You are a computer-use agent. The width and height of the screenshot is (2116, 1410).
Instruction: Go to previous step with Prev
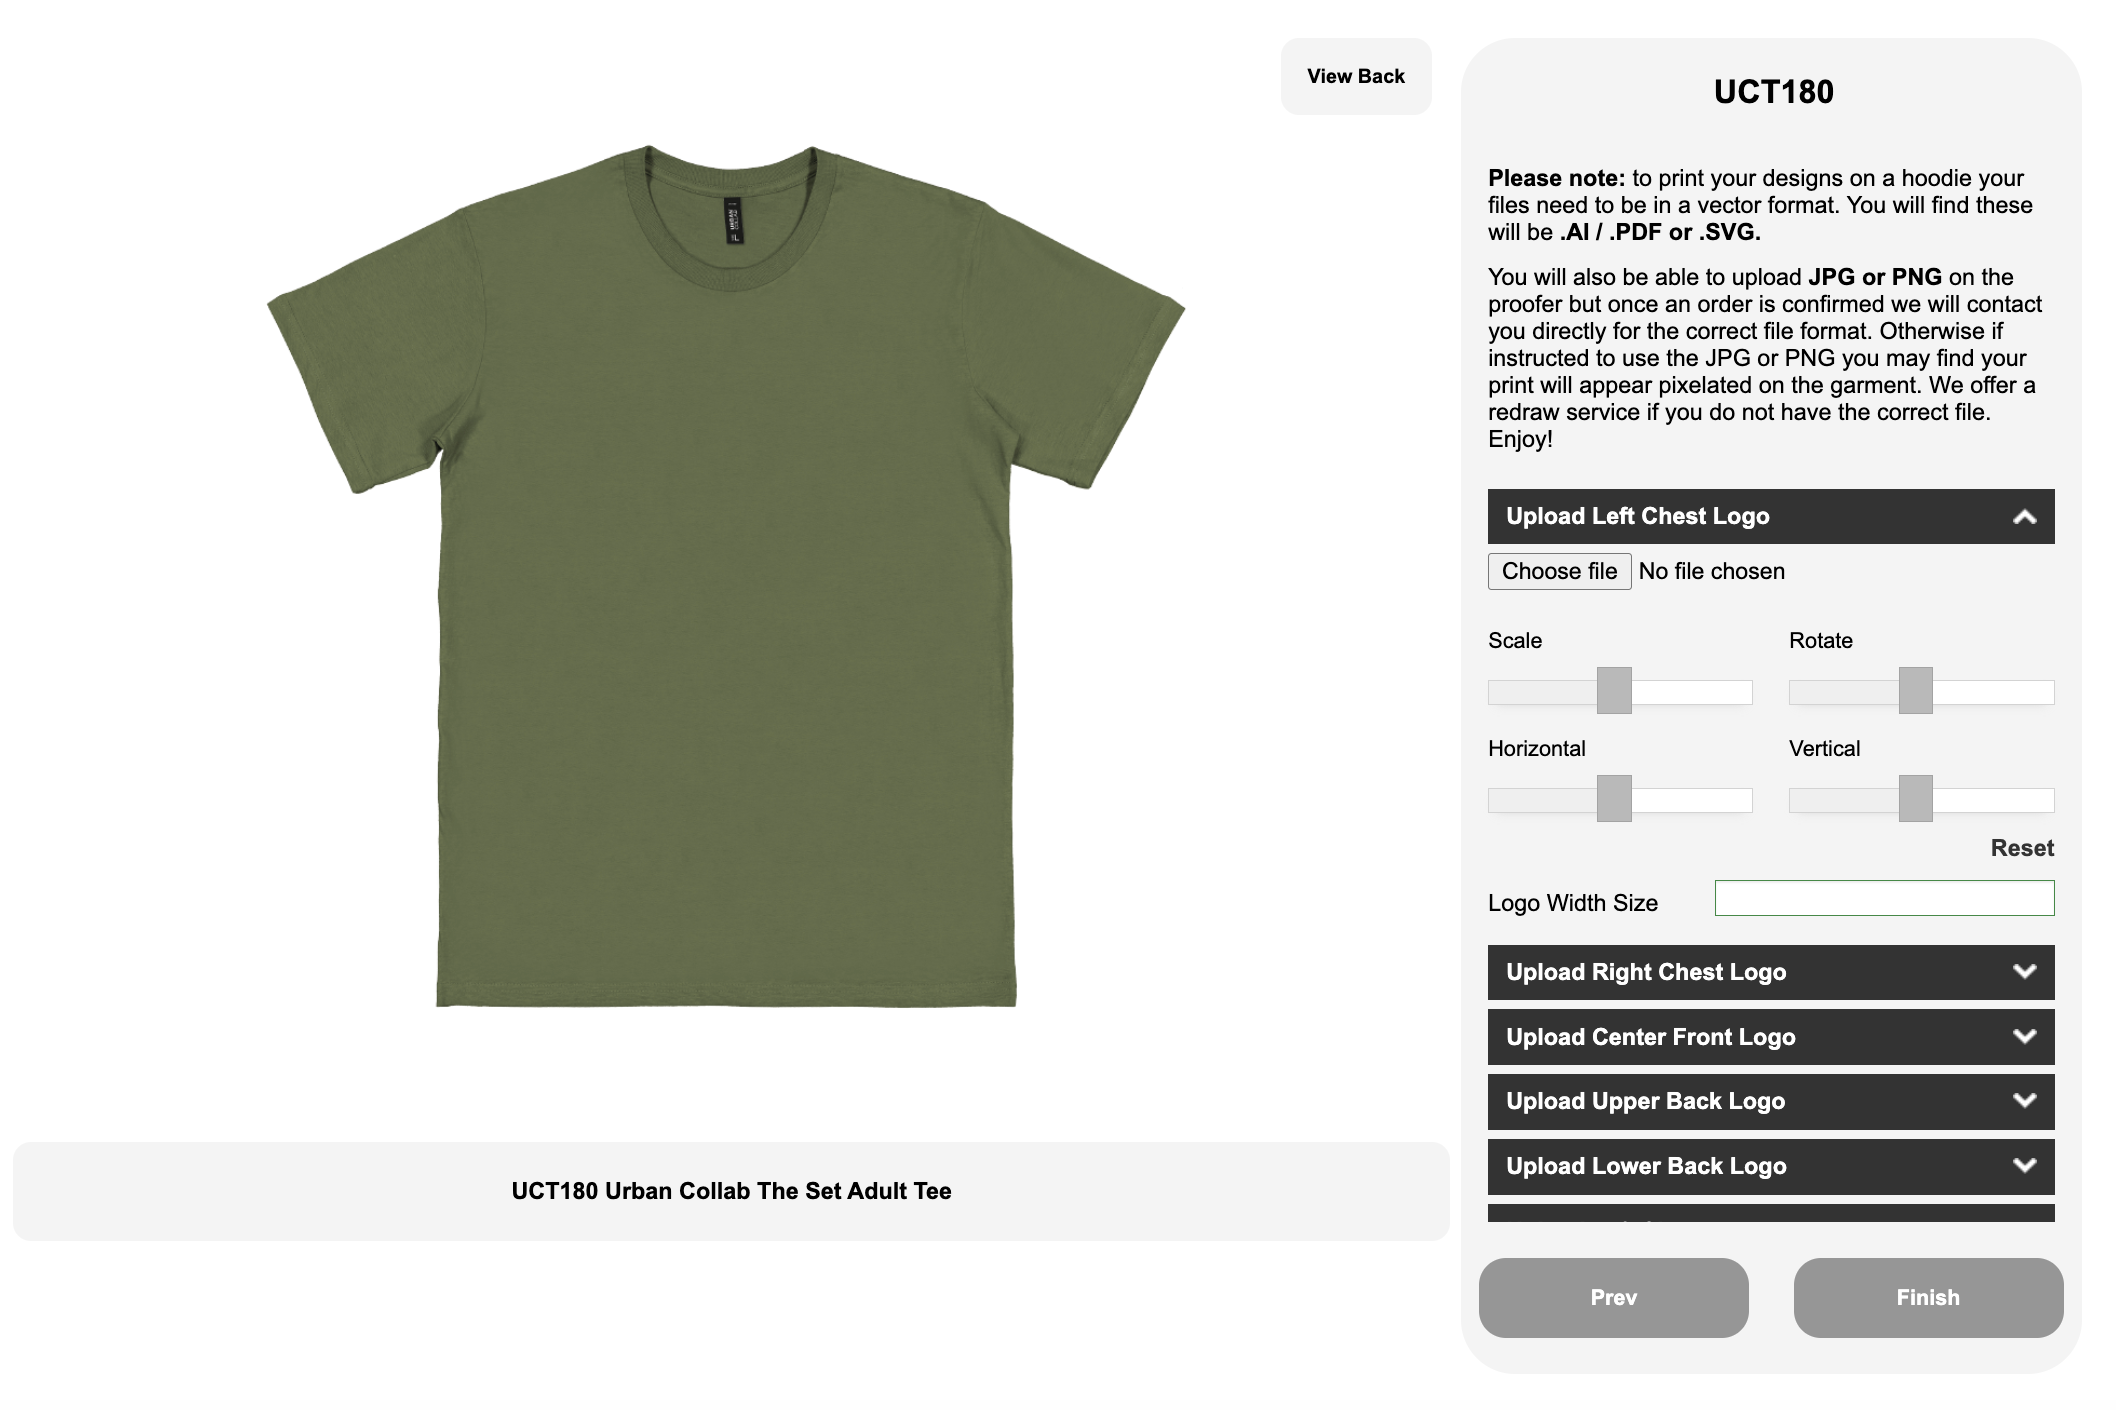coord(1613,1297)
